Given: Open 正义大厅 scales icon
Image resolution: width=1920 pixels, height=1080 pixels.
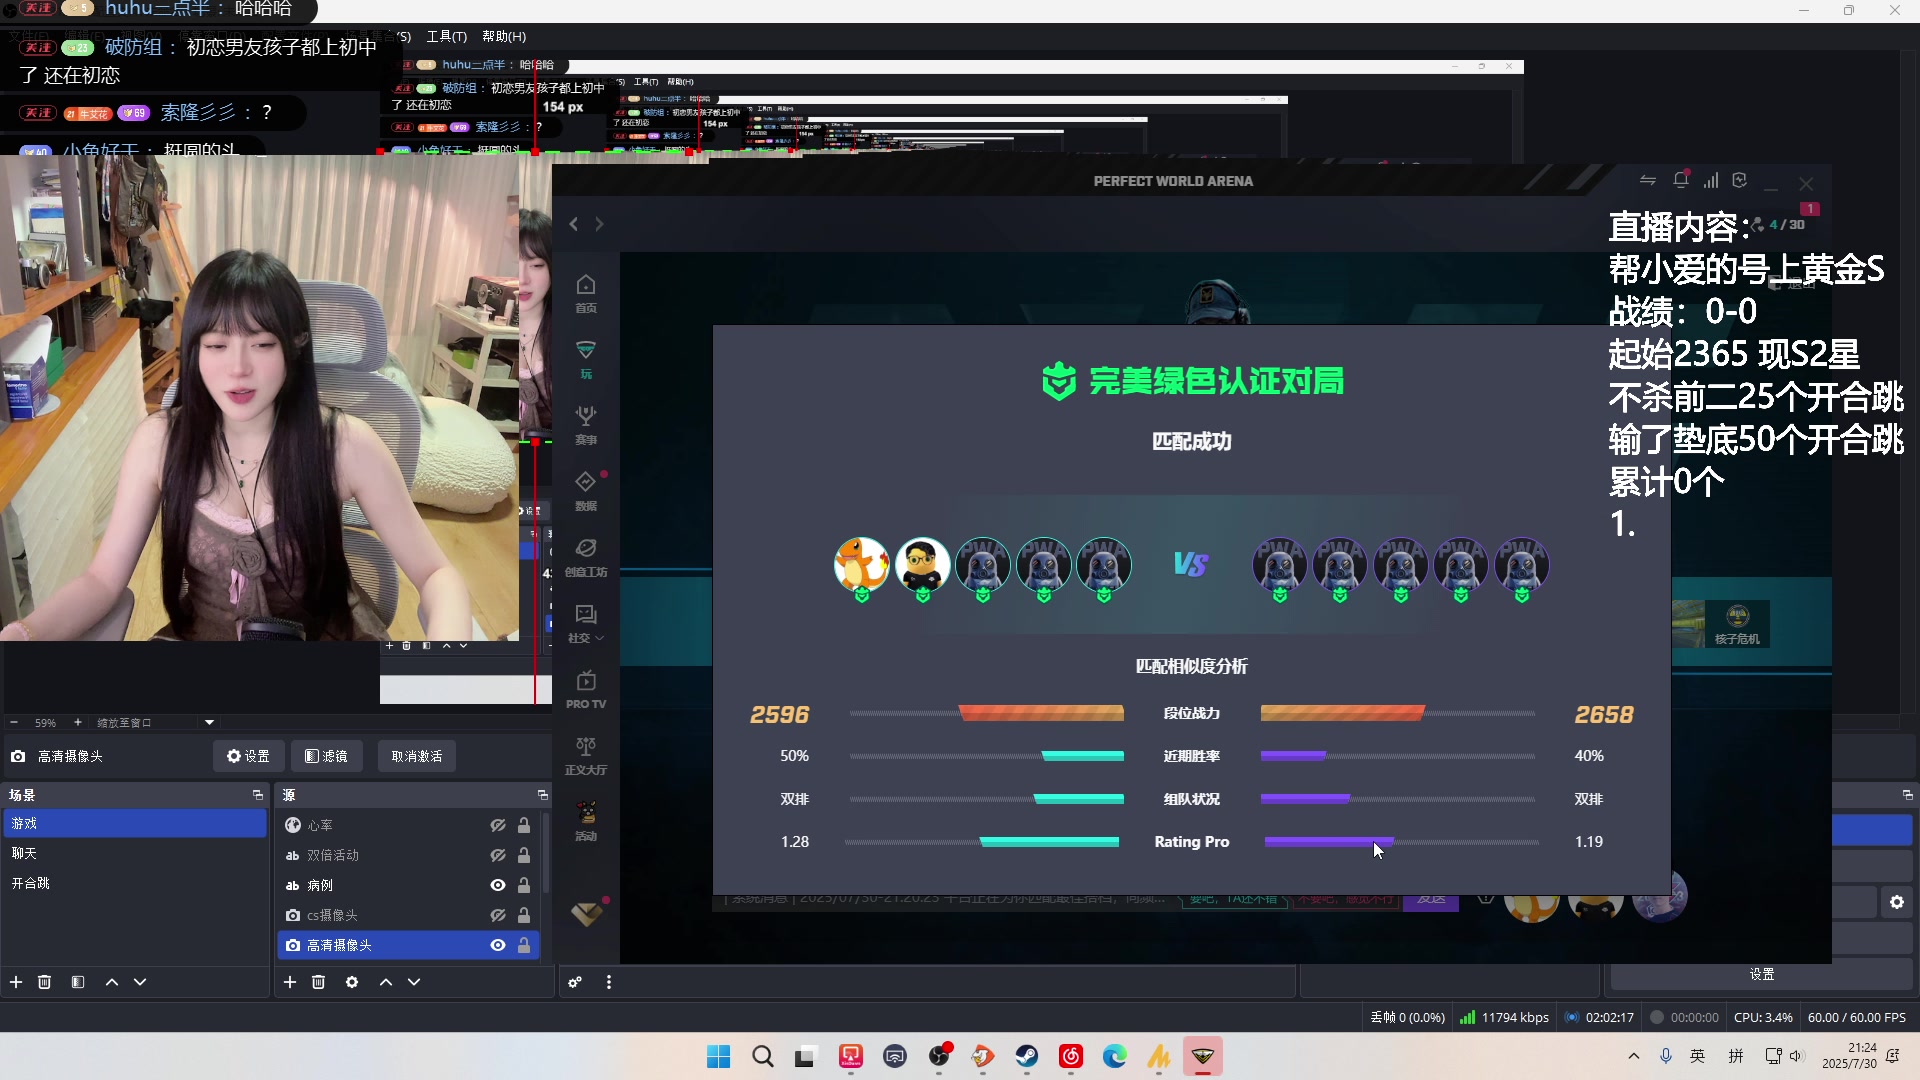Looking at the screenshot, I should click(586, 756).
